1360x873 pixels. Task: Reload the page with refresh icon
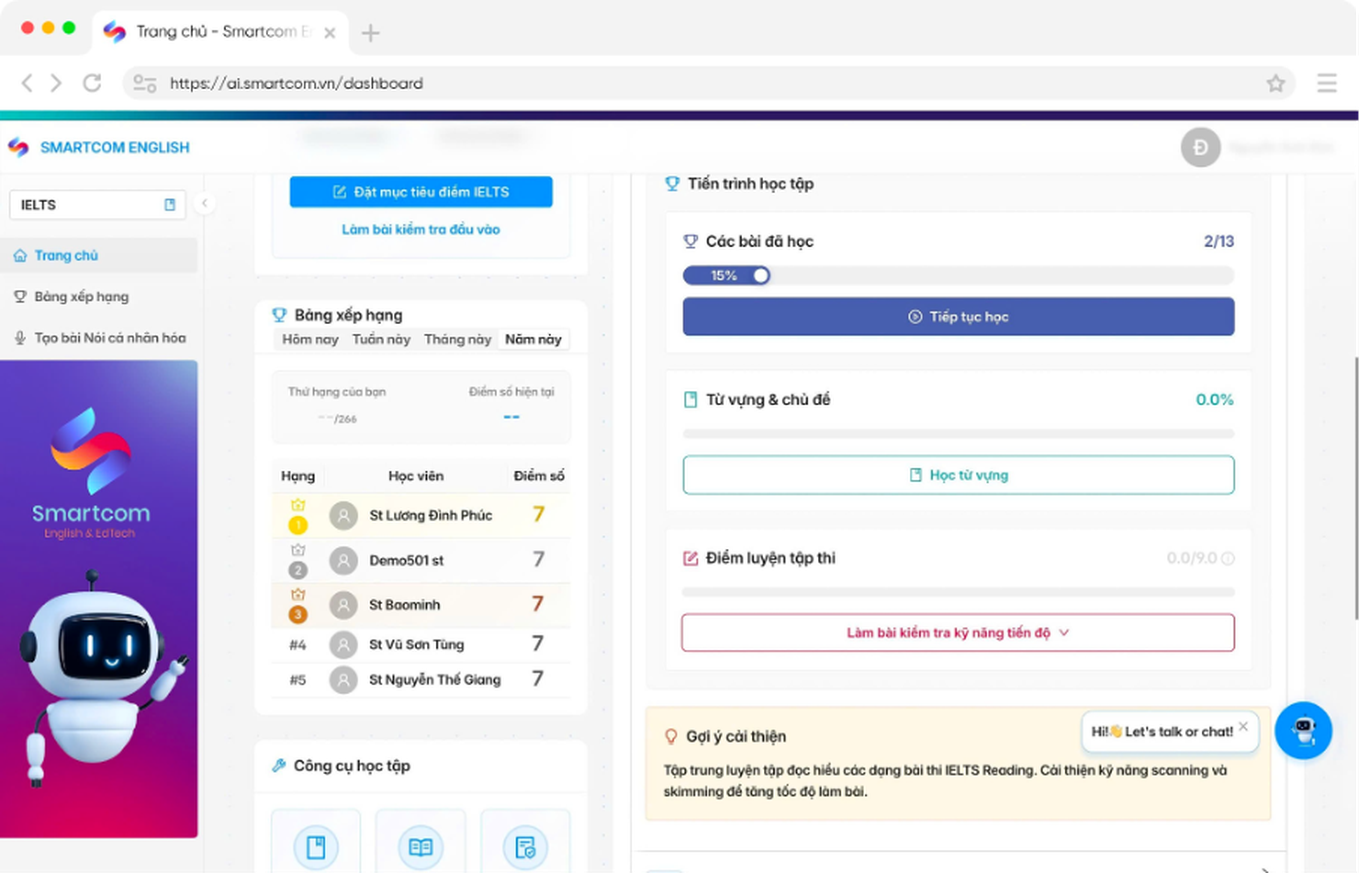click(92, 84)
